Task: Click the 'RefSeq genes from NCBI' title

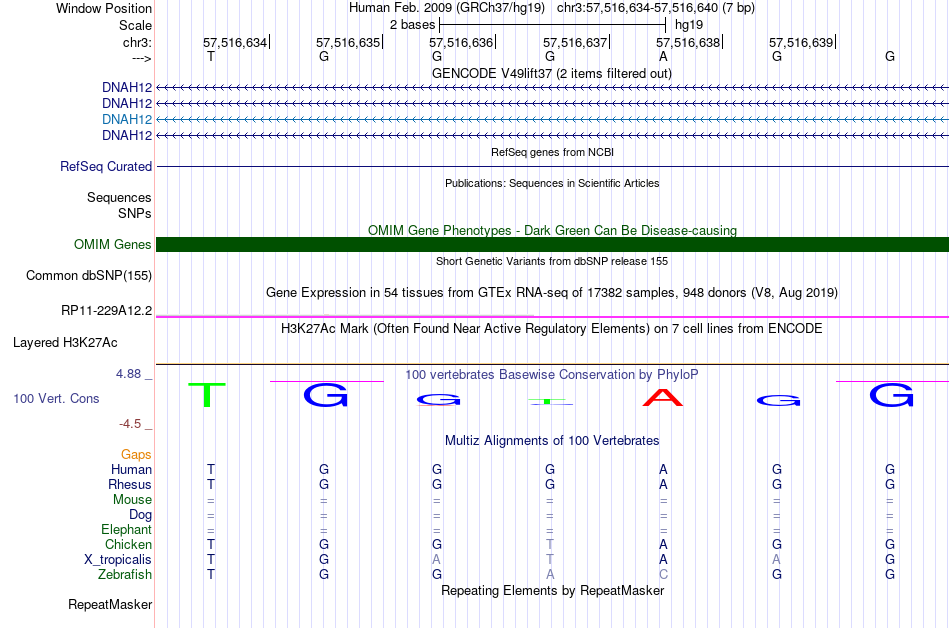Action: coord(553,153)
